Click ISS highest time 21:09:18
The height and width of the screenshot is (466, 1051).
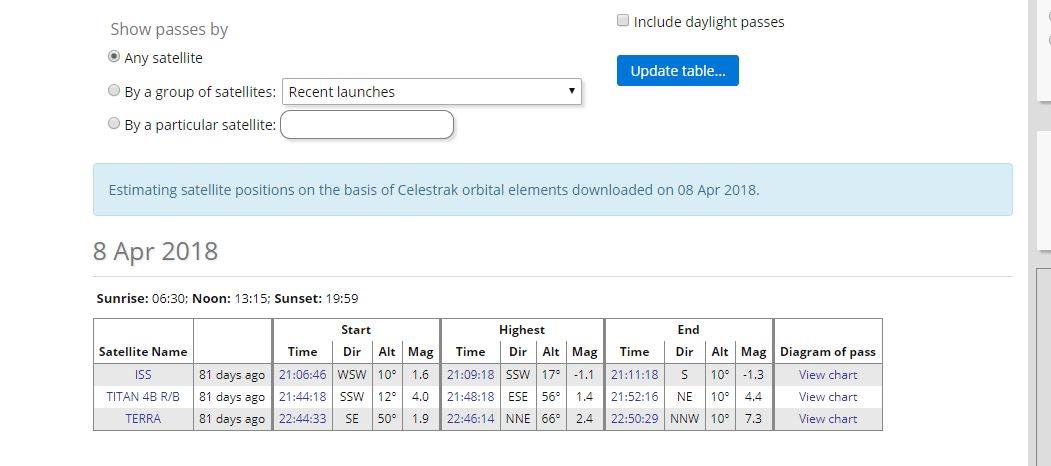tap(470, 375)
